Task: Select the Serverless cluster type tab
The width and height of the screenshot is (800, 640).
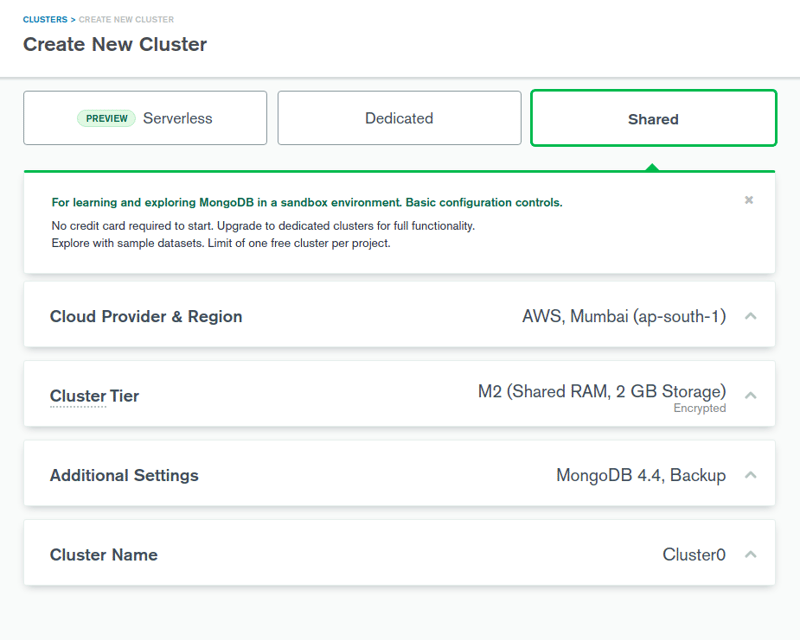Action: click(x=145, y=118)
